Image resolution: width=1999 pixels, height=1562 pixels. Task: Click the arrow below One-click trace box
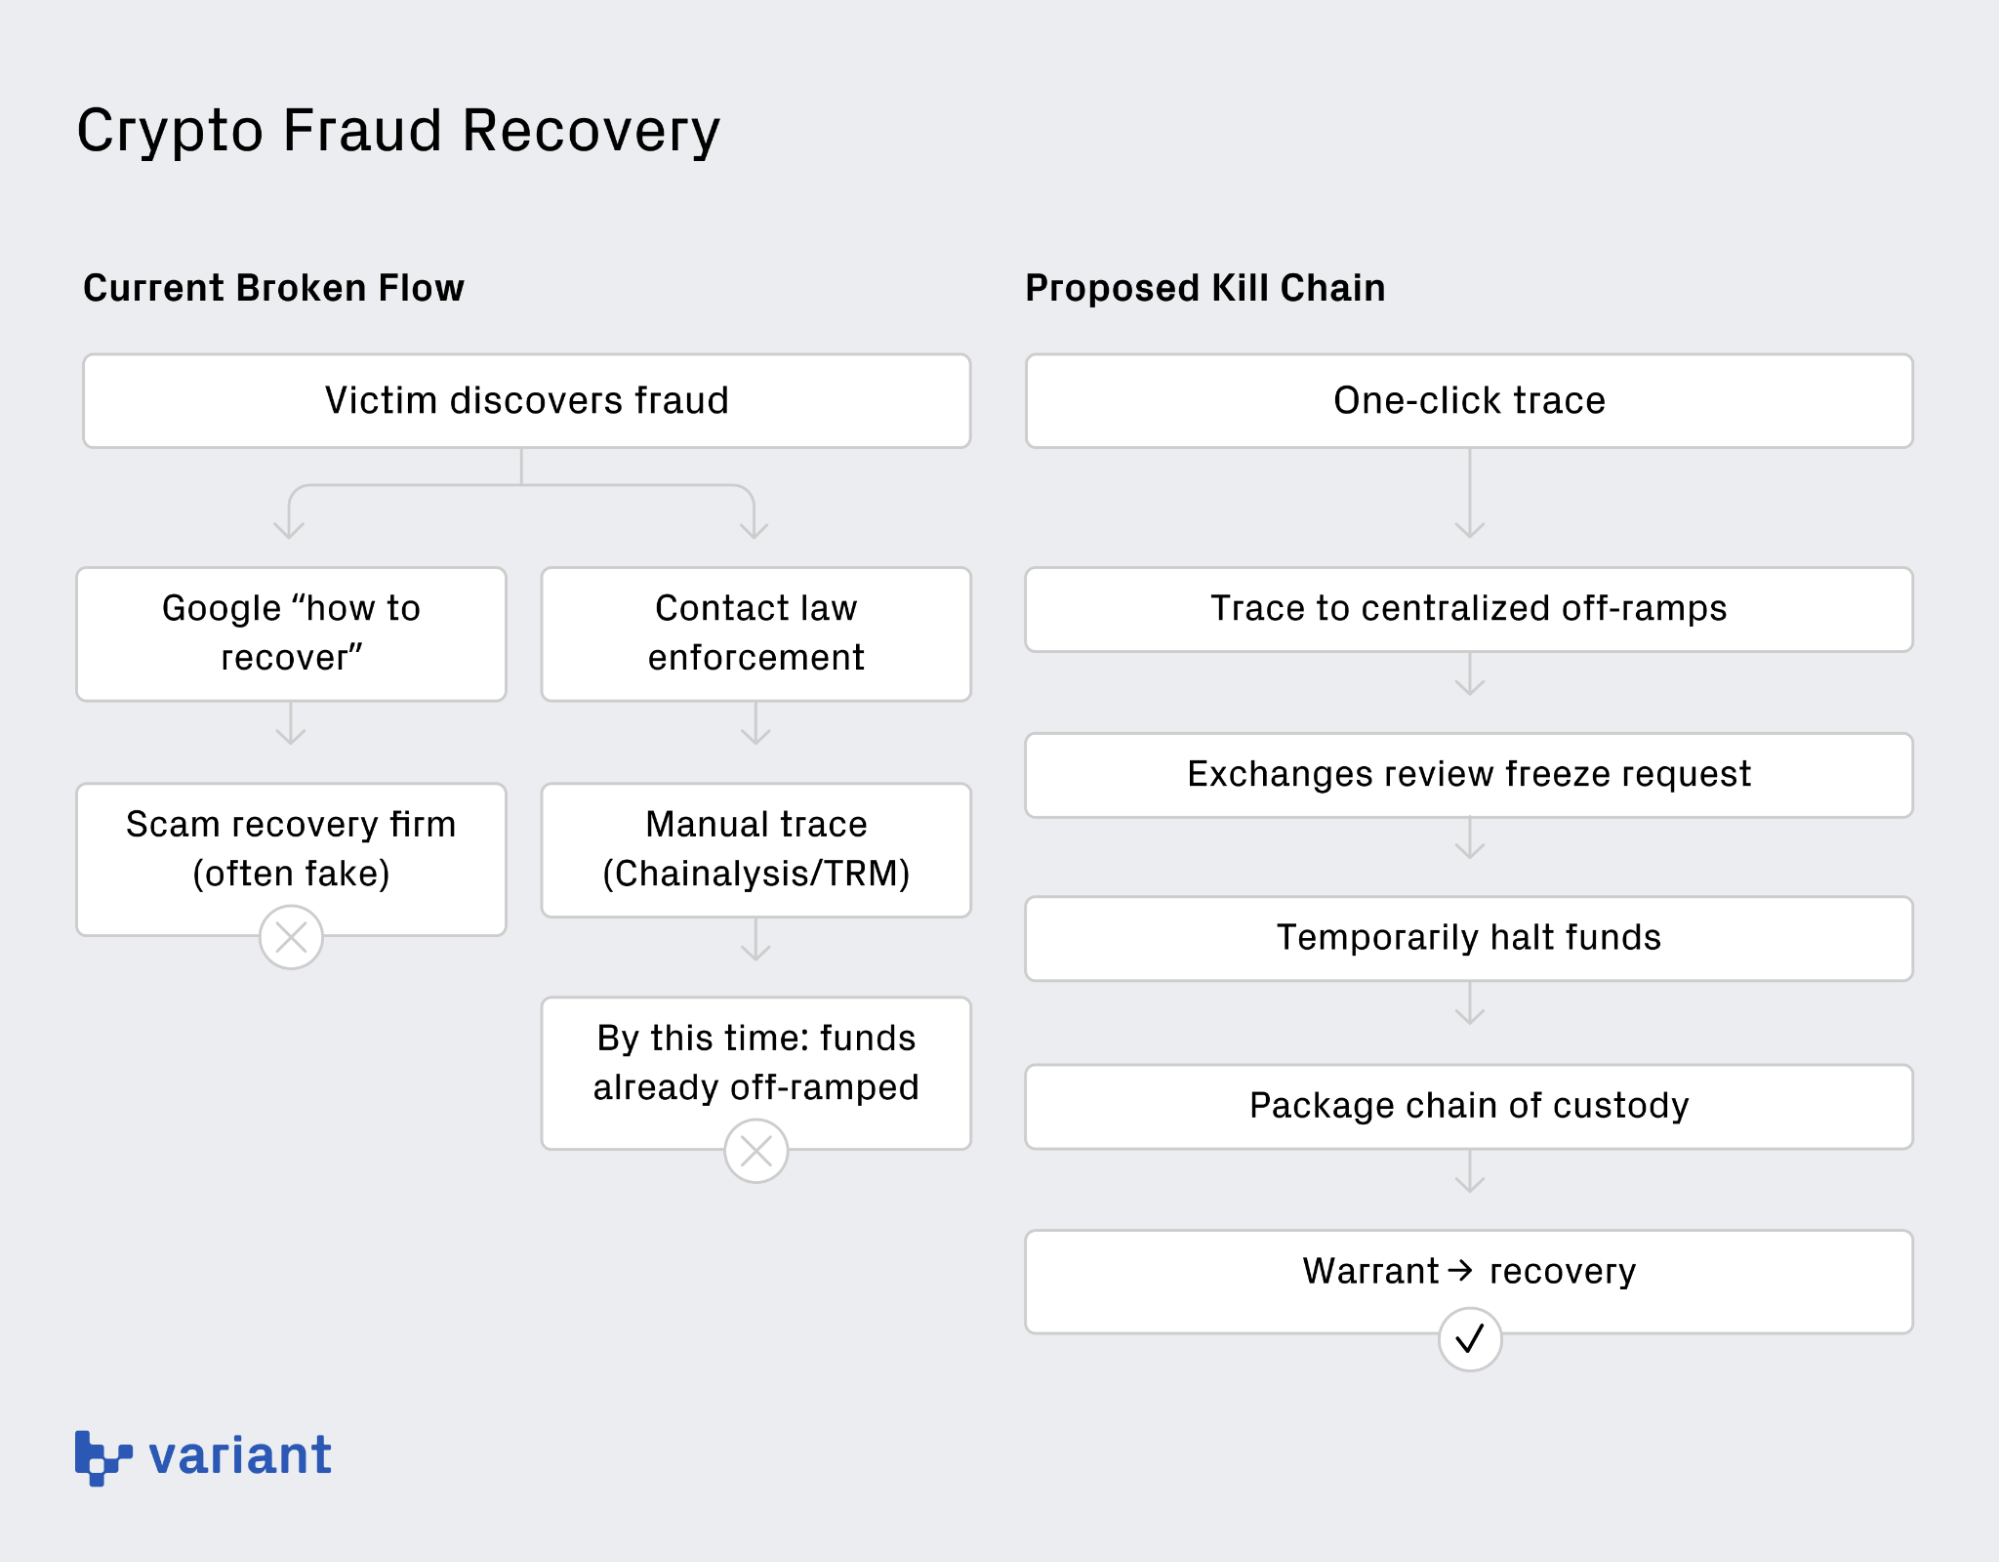tap(1469, 495)
